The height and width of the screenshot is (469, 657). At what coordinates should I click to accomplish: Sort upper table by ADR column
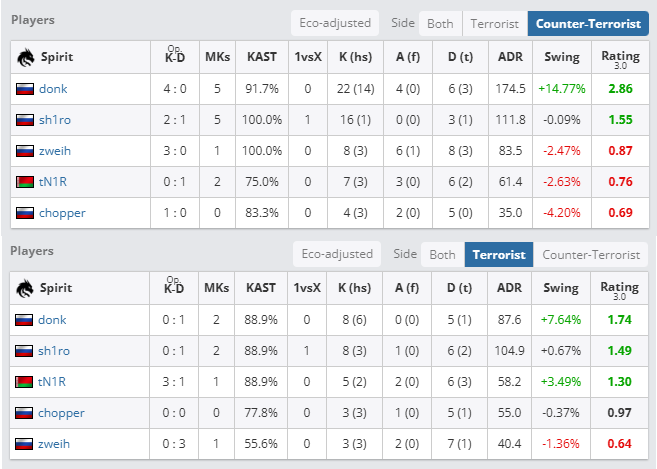tap(510, 57)
